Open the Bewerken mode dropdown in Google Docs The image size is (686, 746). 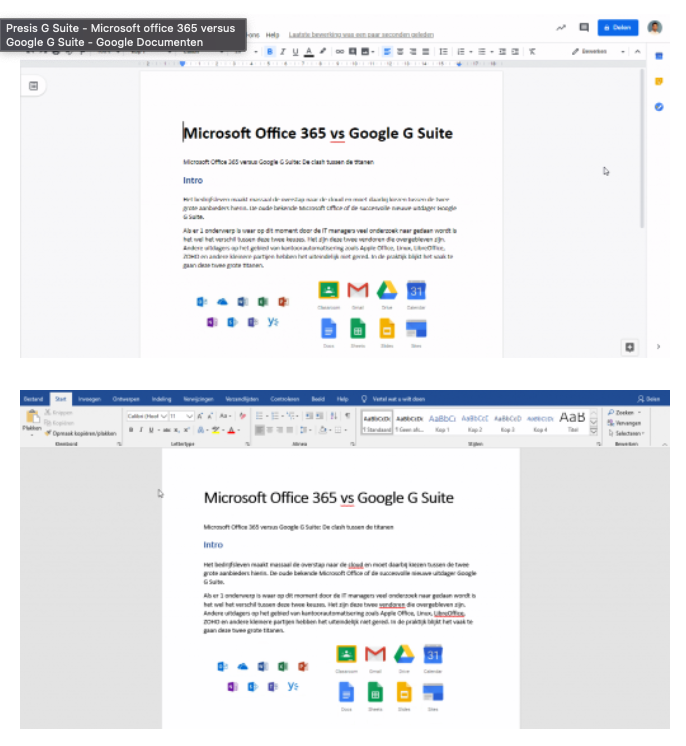click(x=598, y=51)
